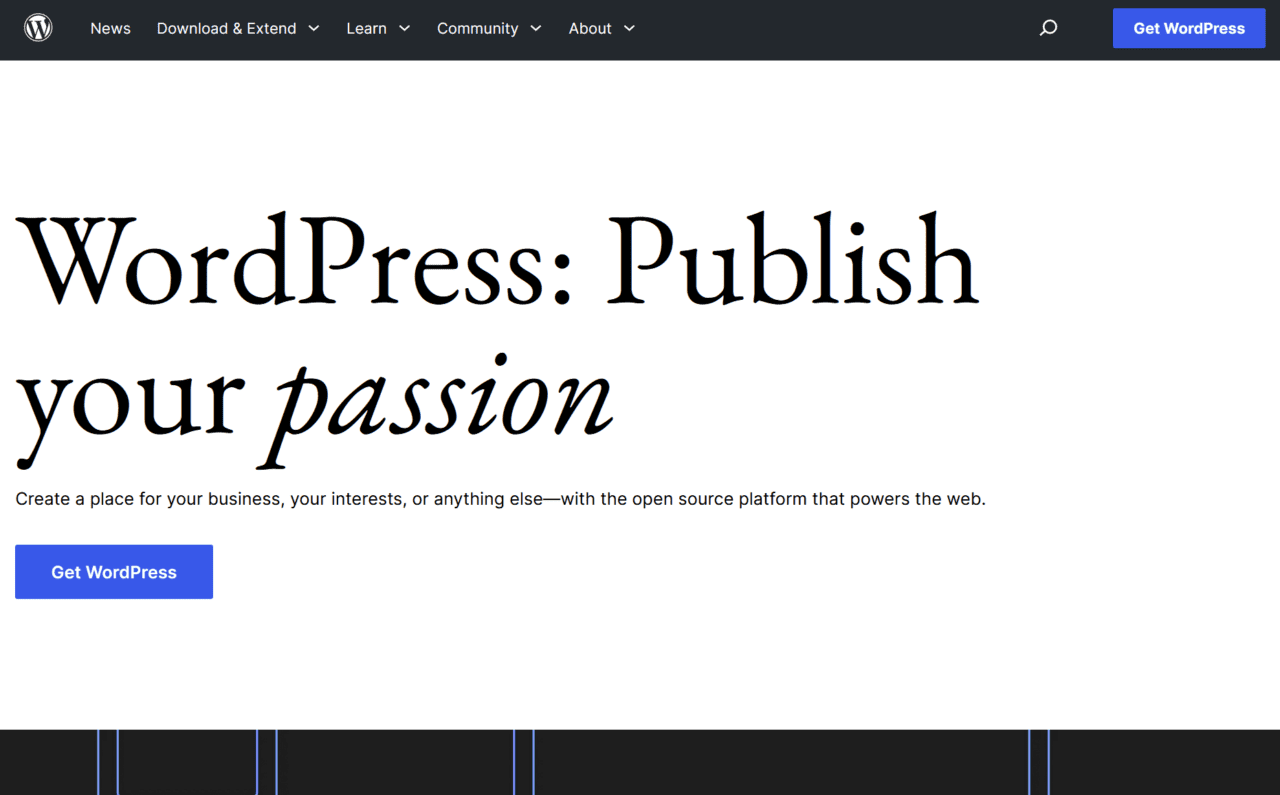Open the Learn section from the navbar
Viewport: 1280px width, 795px height.
pyautogui.click(x=366, y=28)
